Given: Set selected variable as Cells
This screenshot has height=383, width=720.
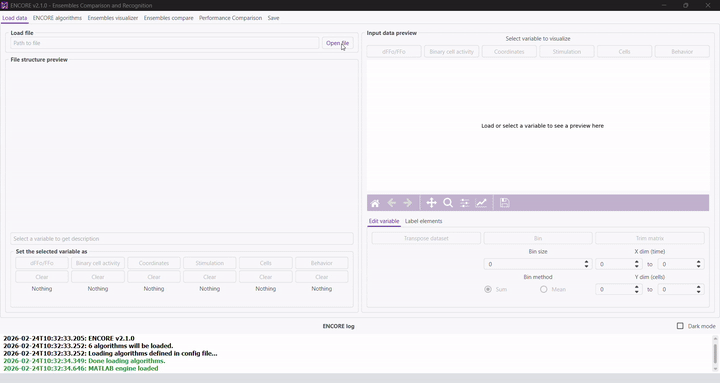Looking at the screenshot, I should point(266,263).
